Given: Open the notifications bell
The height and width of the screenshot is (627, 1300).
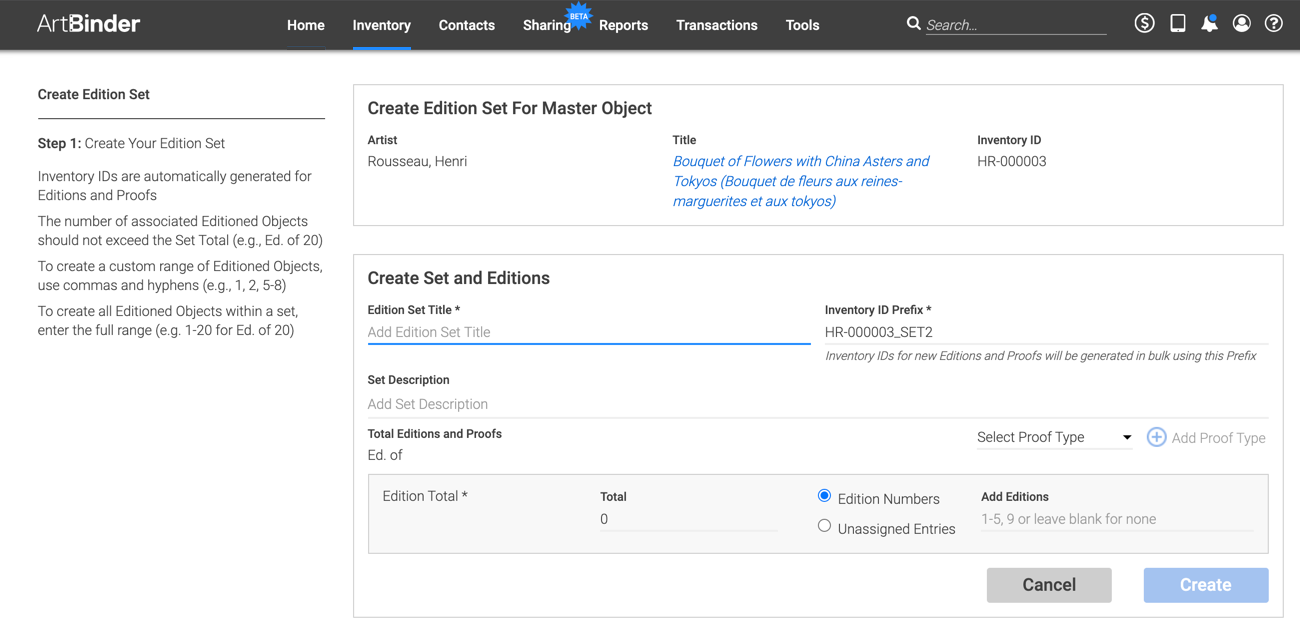Looking at the screenshot, I should tap(1209, 23).
